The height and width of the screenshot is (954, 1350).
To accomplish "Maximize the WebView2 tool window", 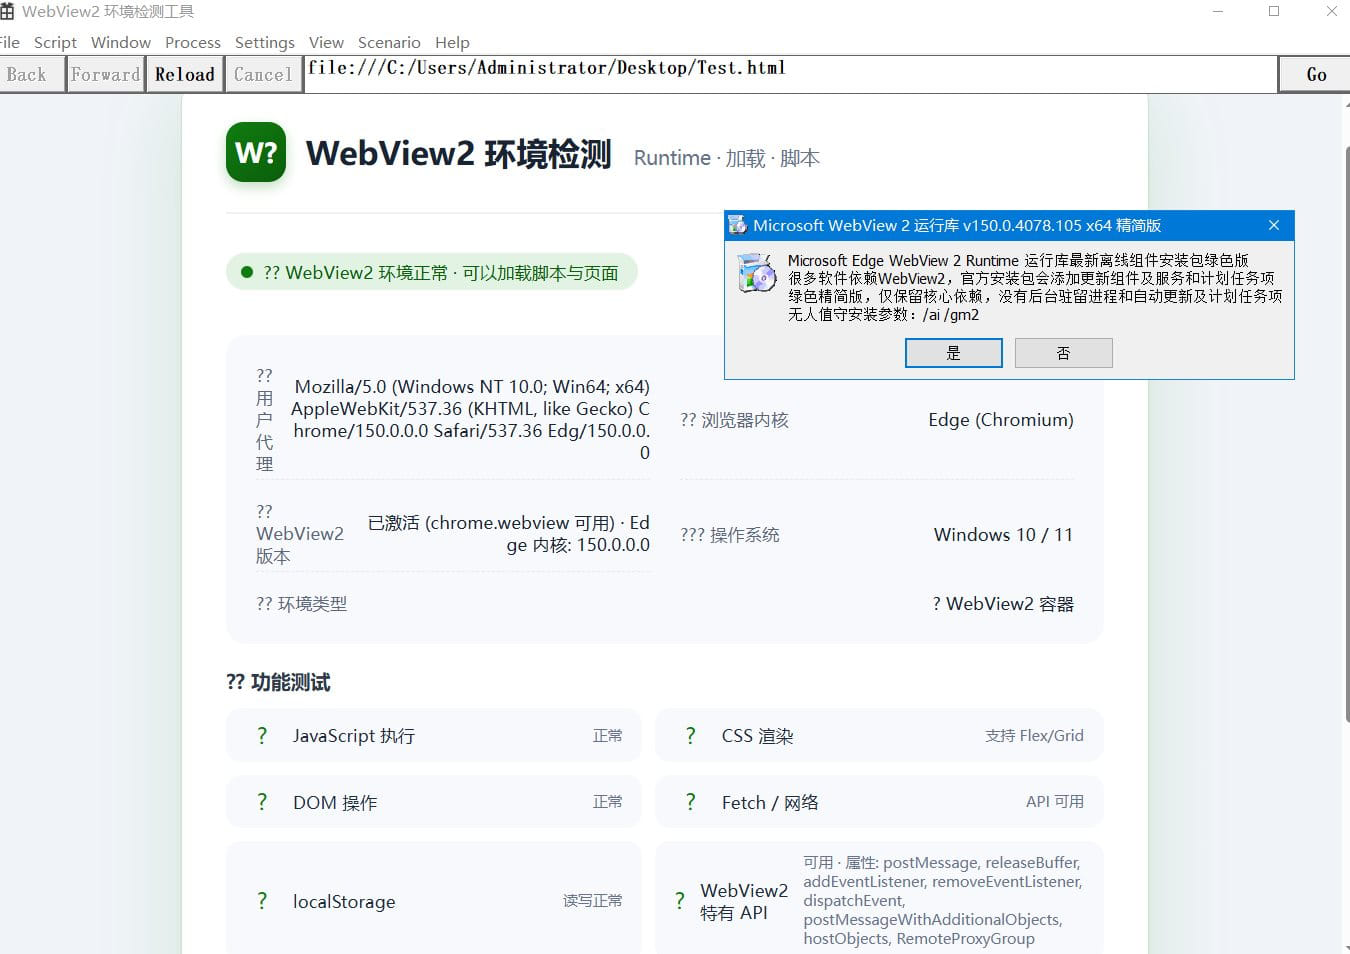I will 1274,11.
